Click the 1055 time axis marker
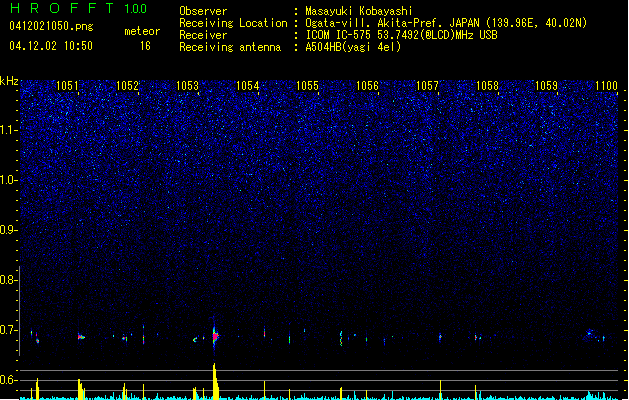This screenshot has width=629, height=400. (x=307, y=85)
